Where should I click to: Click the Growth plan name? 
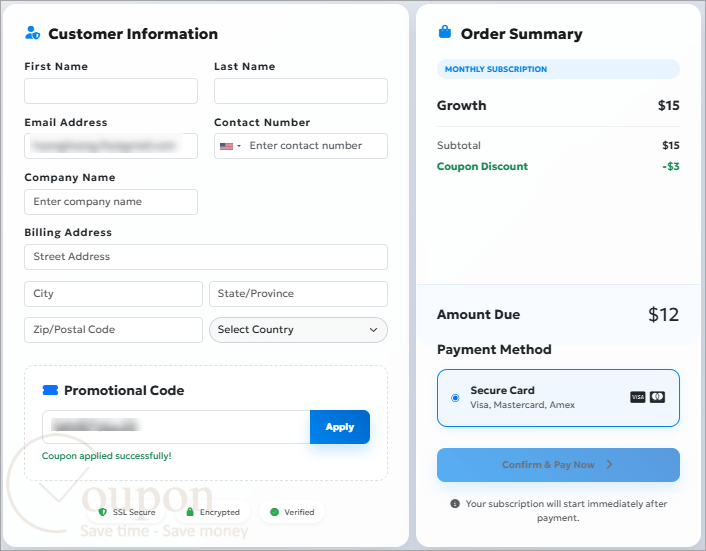(x=462, y=105)
